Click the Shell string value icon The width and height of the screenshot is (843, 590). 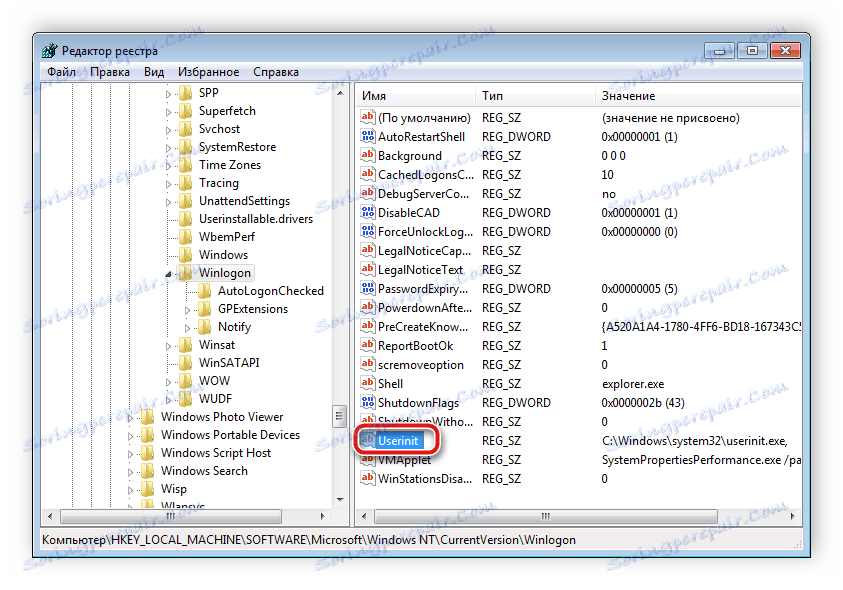(x=368, y=383)
